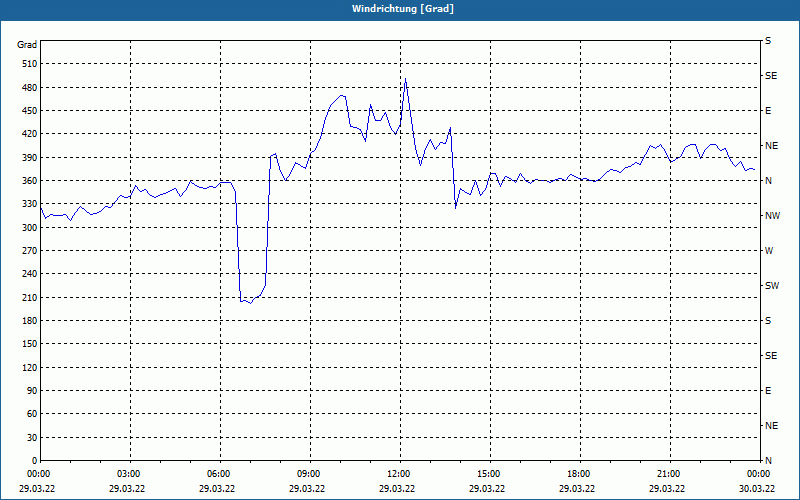Click the 09:00 time label
The image size is (800, 500).
pyautogui.click(x=310, y=474)
